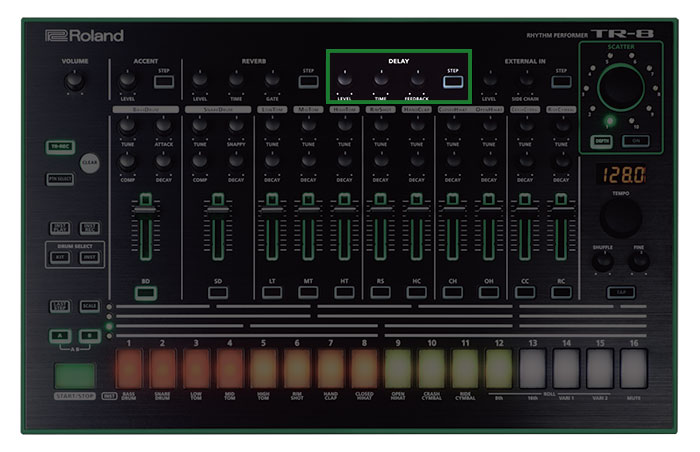Click the CC instrument select button

point(525,293)
